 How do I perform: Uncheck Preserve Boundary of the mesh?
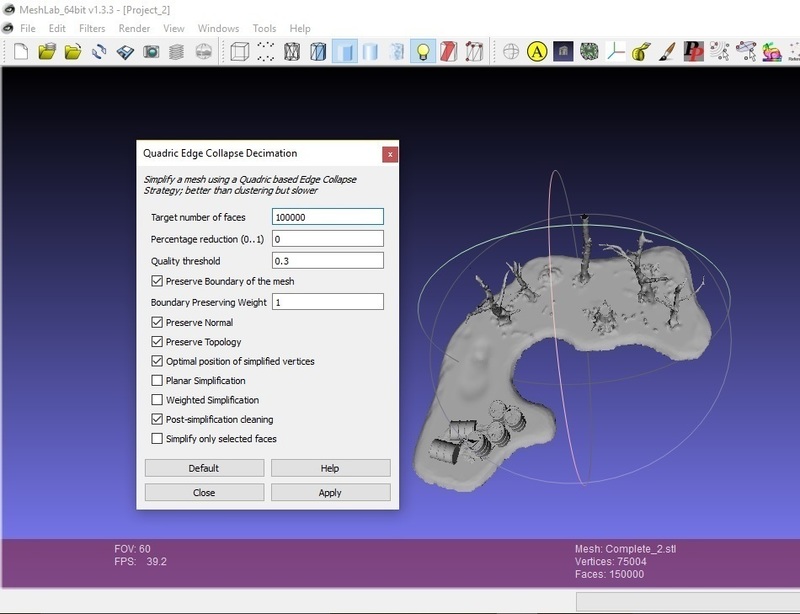point(157,281)
